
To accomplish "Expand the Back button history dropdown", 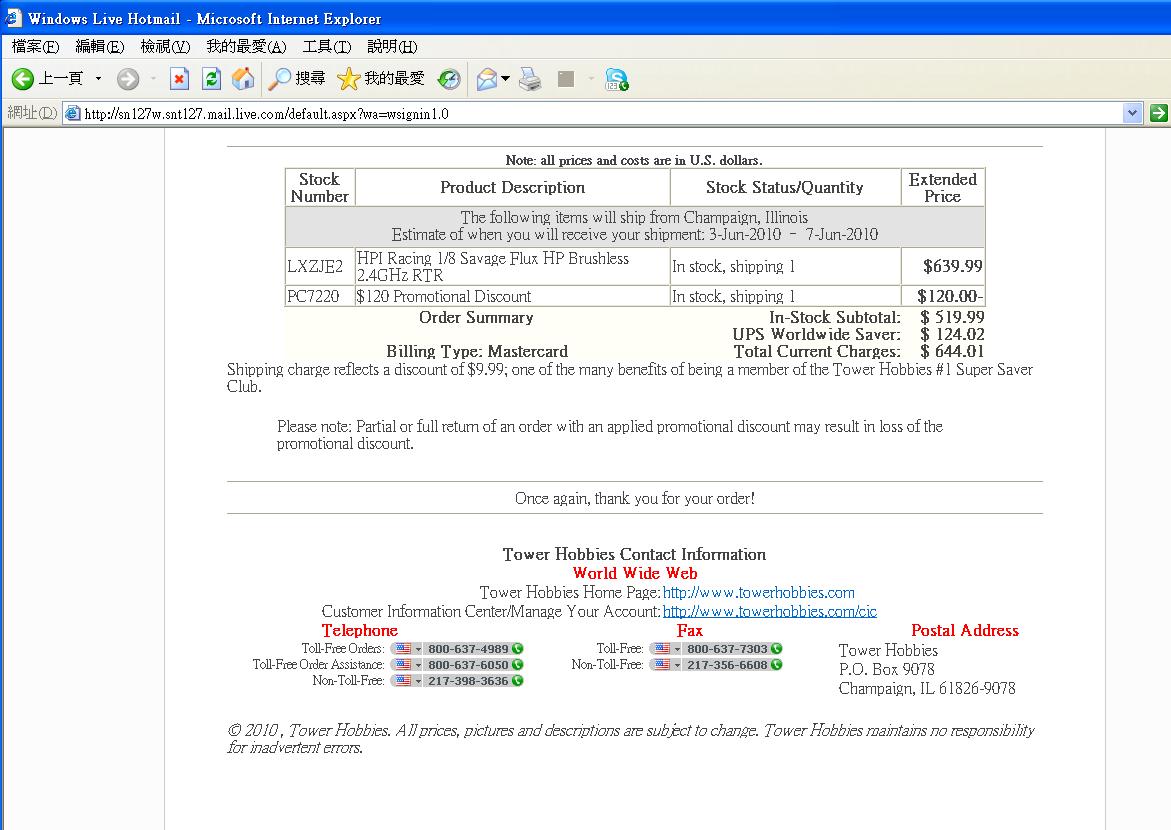I will click(98, 79).
